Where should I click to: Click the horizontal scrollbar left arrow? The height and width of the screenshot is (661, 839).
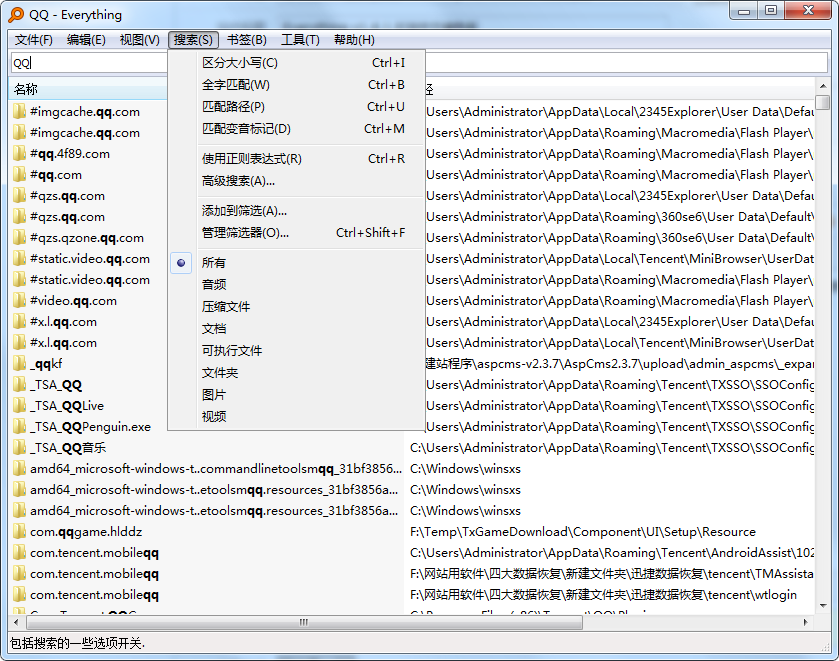(17, 622)
